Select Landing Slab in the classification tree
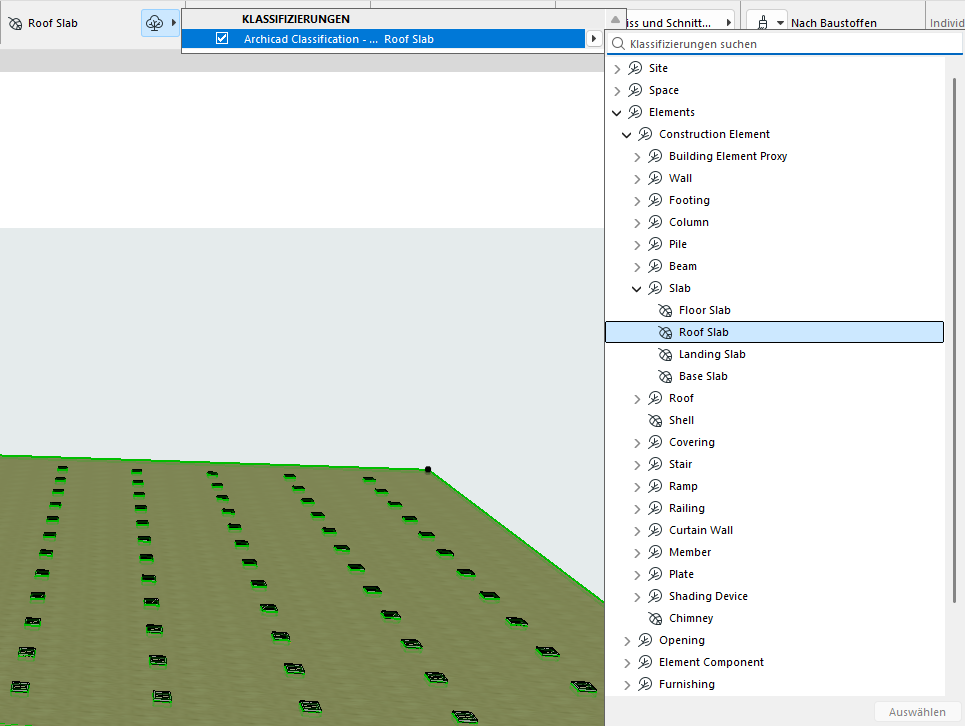This screenshot has height=726, width=965. [711, 354]
